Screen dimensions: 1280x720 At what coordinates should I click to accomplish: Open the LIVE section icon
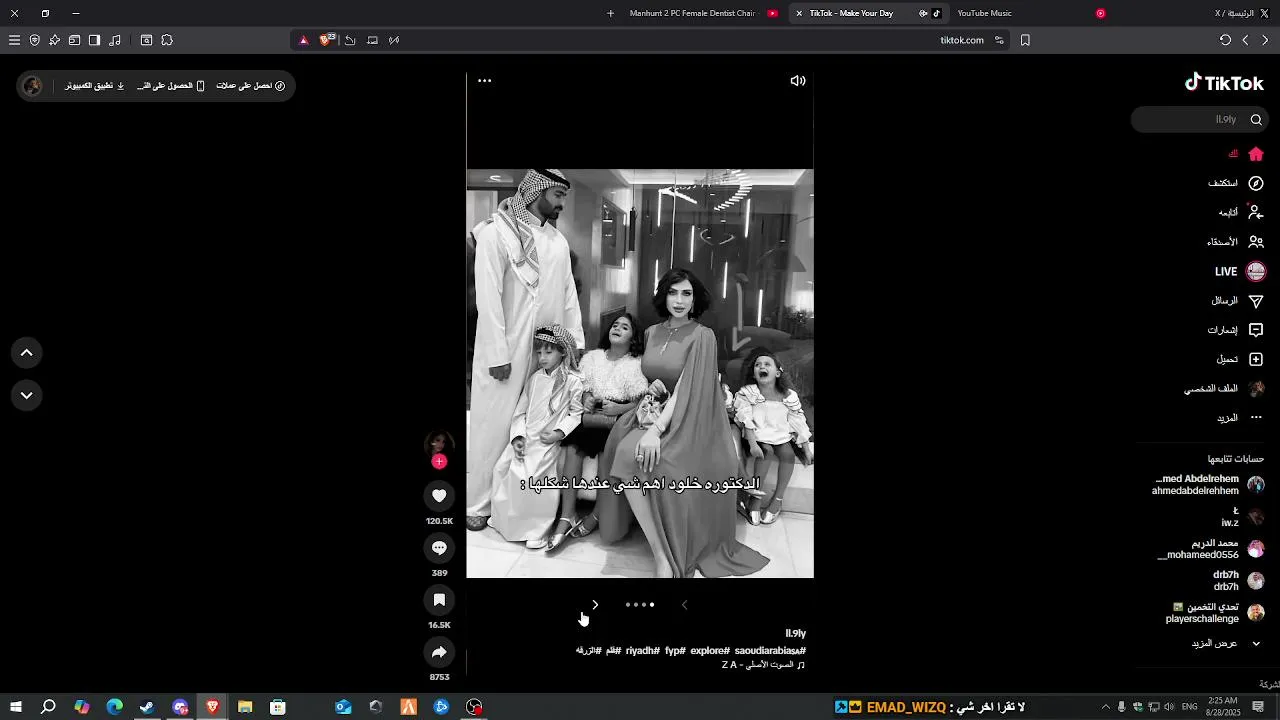coord(1256,271)
